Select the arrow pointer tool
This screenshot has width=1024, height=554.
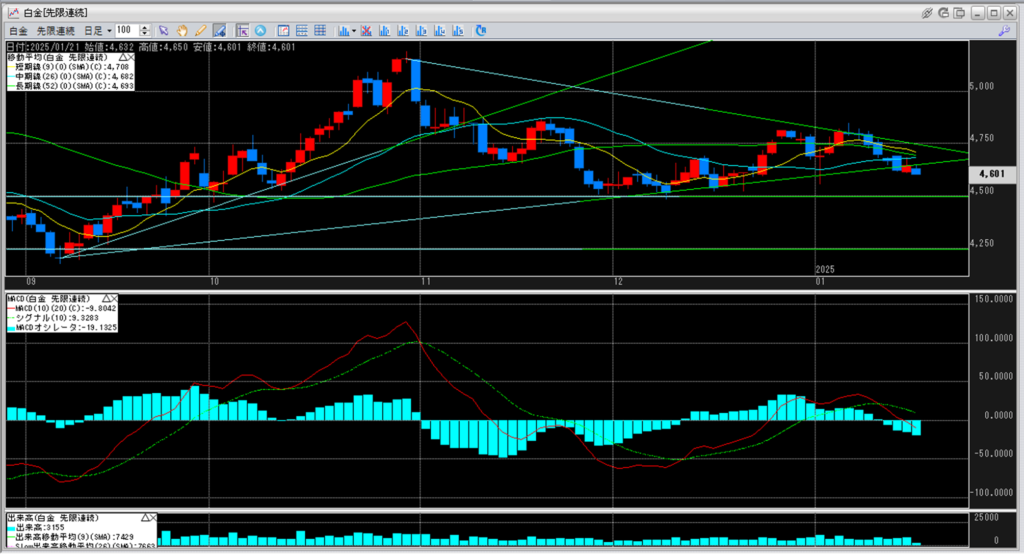[x=165, y=31]
